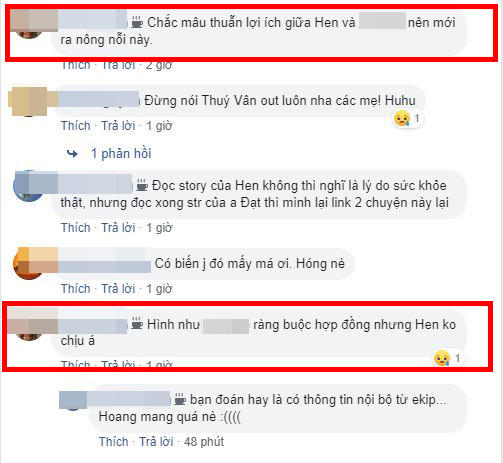Click the coffee cup badge before Hình như comment

pos(137,324)
